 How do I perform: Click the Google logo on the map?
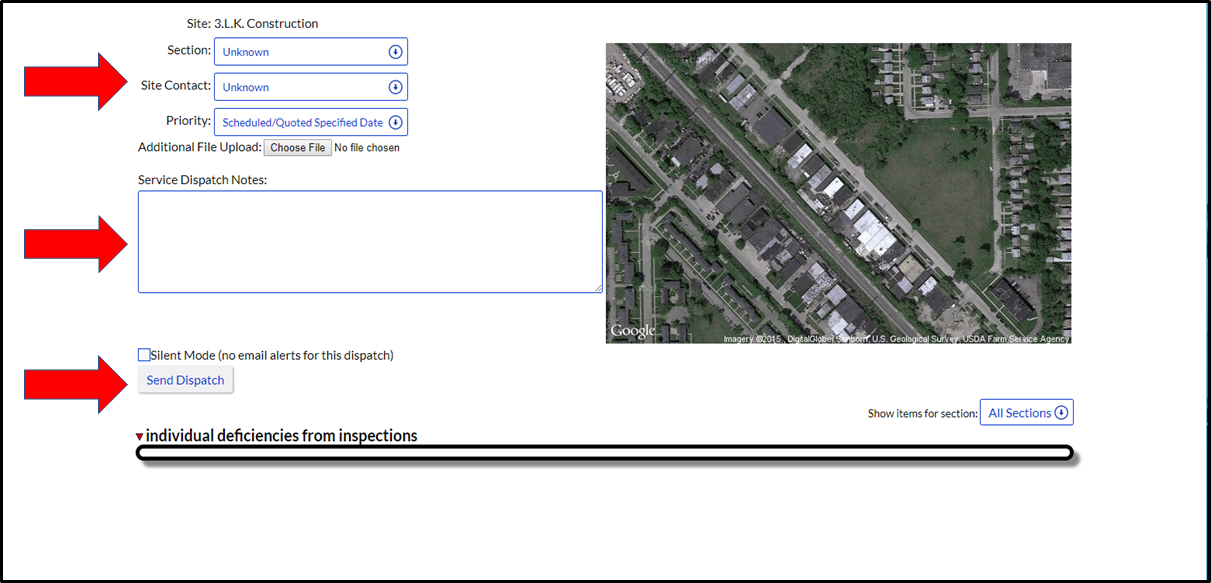coord(633,331)
